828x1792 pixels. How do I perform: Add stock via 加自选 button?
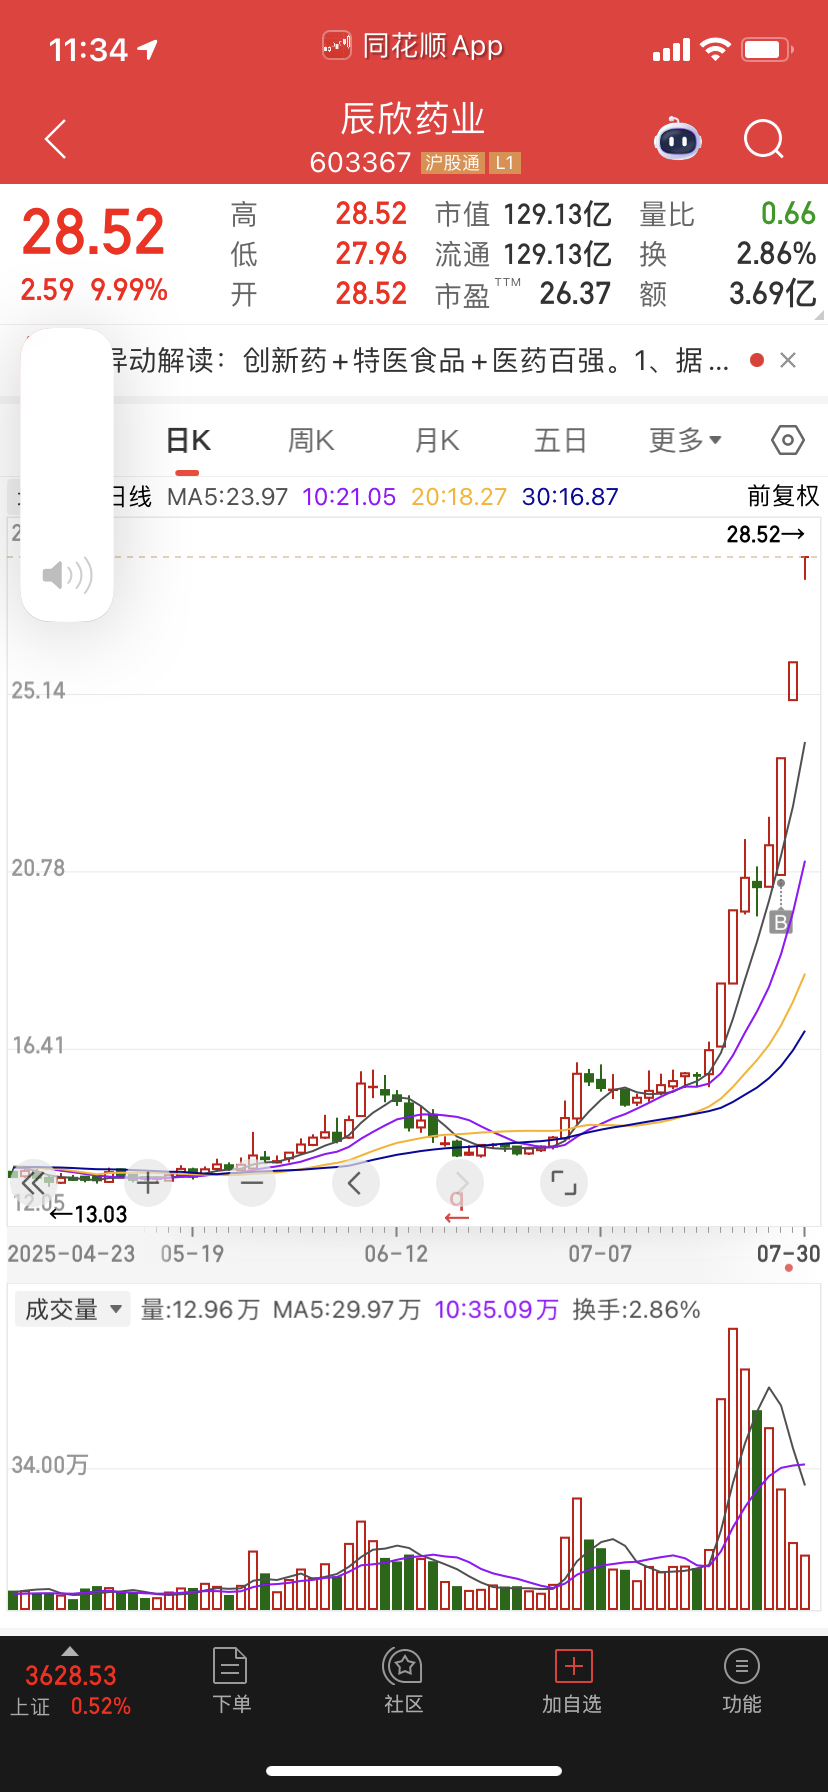(573, 1681)
